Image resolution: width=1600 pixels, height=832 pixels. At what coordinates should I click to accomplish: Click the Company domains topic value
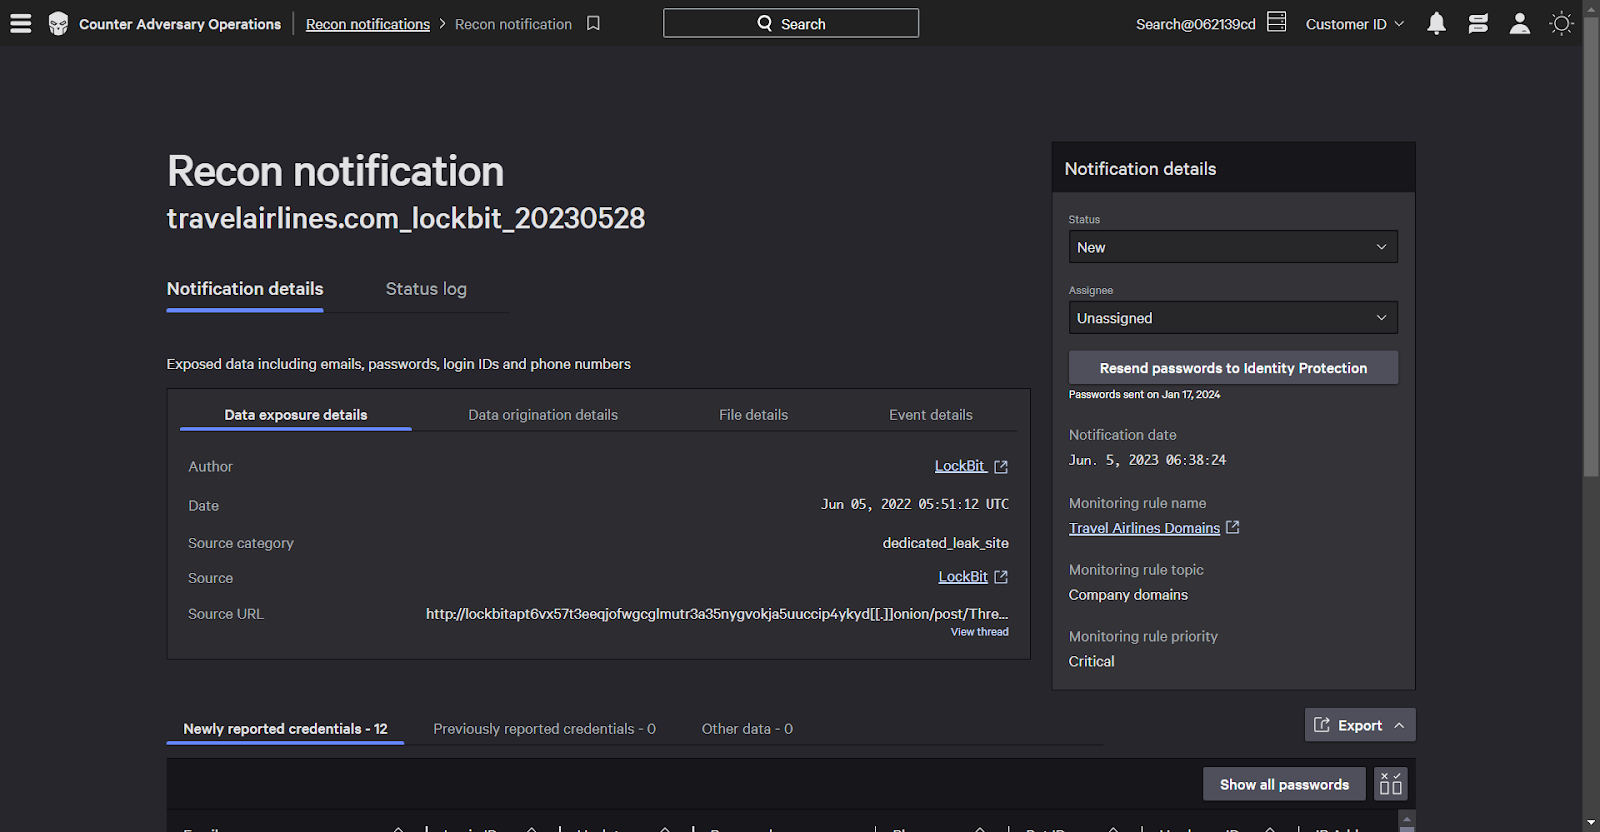coord(1128,595)
